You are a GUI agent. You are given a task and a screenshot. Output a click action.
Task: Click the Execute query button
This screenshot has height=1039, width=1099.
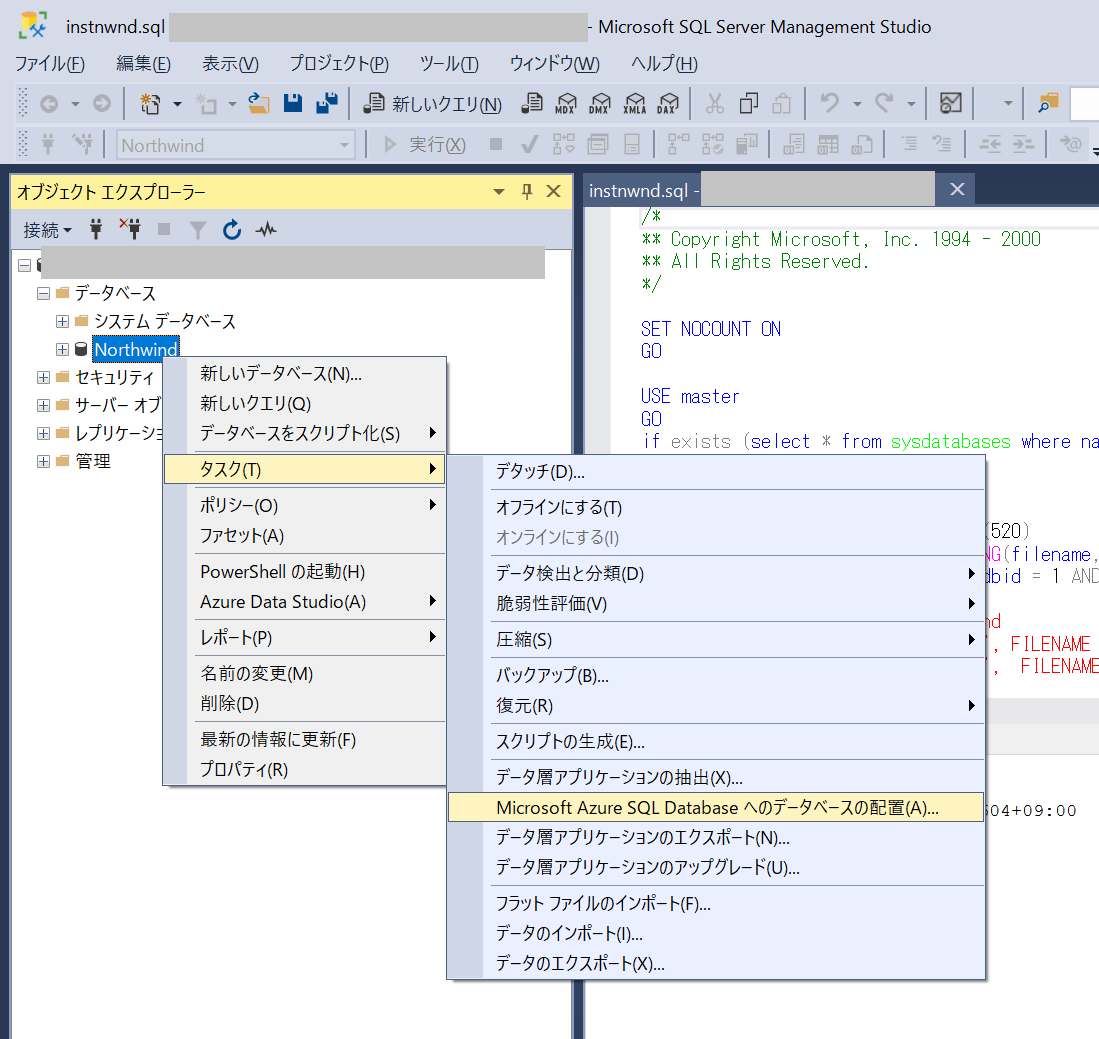tap(425, 145)
